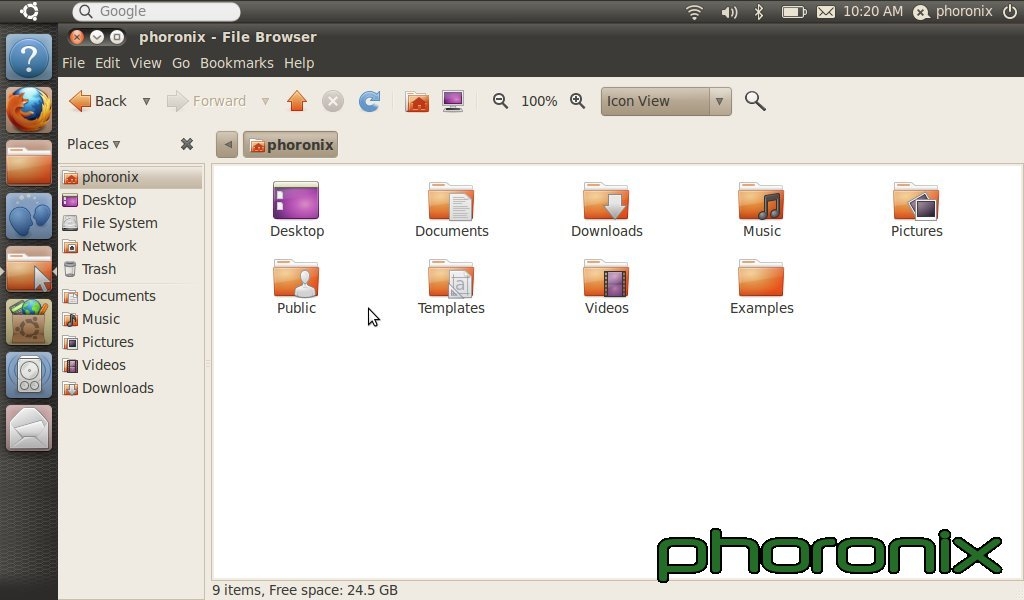The height and width of the screenshot is (600, 1024).
Task: Open the View menu
Action: 146,63
